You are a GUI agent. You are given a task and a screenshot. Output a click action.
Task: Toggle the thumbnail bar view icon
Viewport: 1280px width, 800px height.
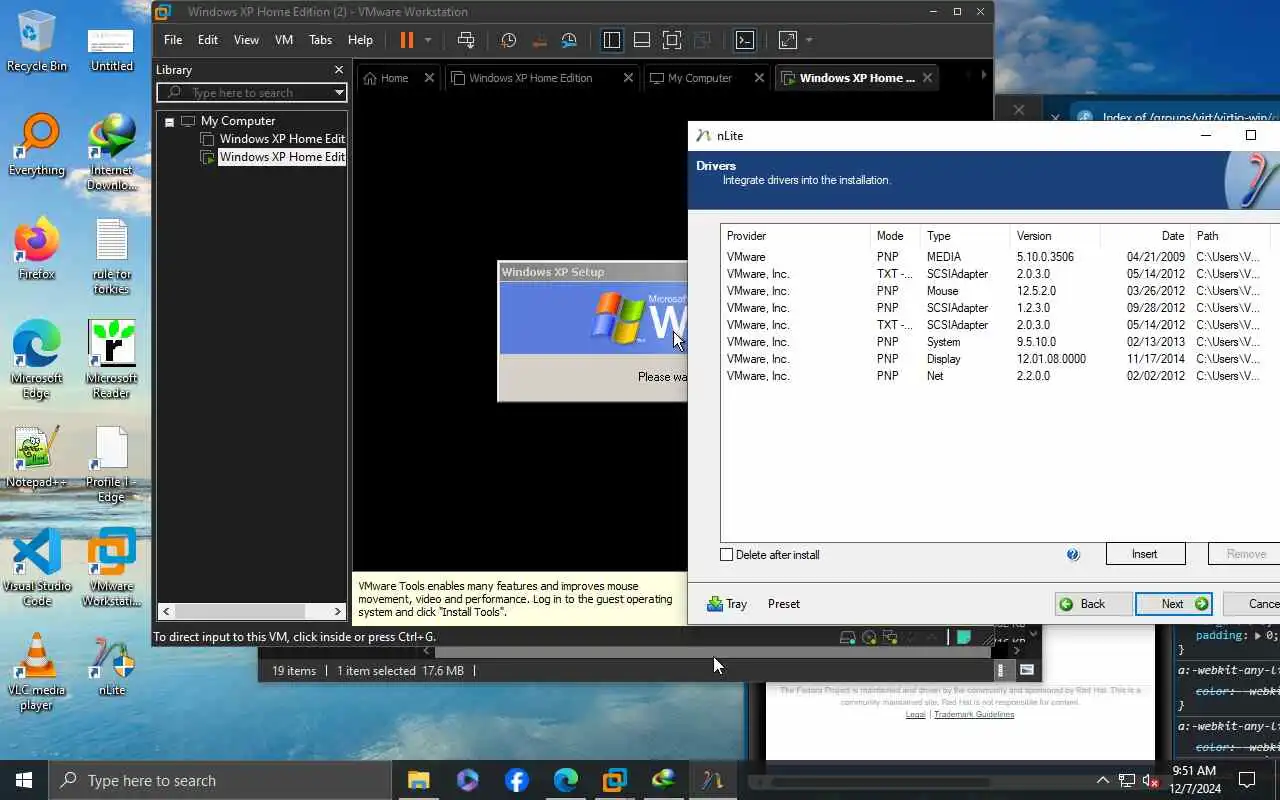(x=642, y=40)
